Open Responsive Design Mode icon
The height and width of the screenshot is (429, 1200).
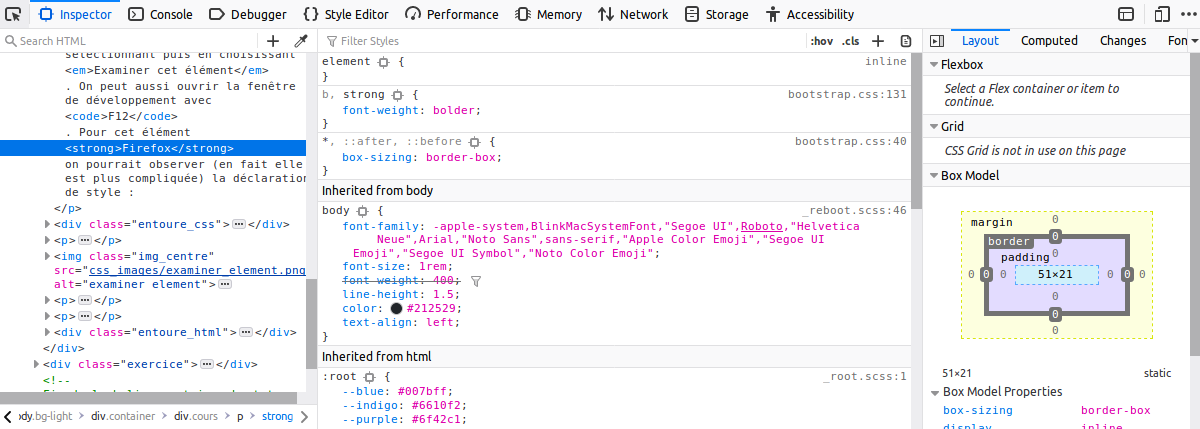click(1161, 14)
